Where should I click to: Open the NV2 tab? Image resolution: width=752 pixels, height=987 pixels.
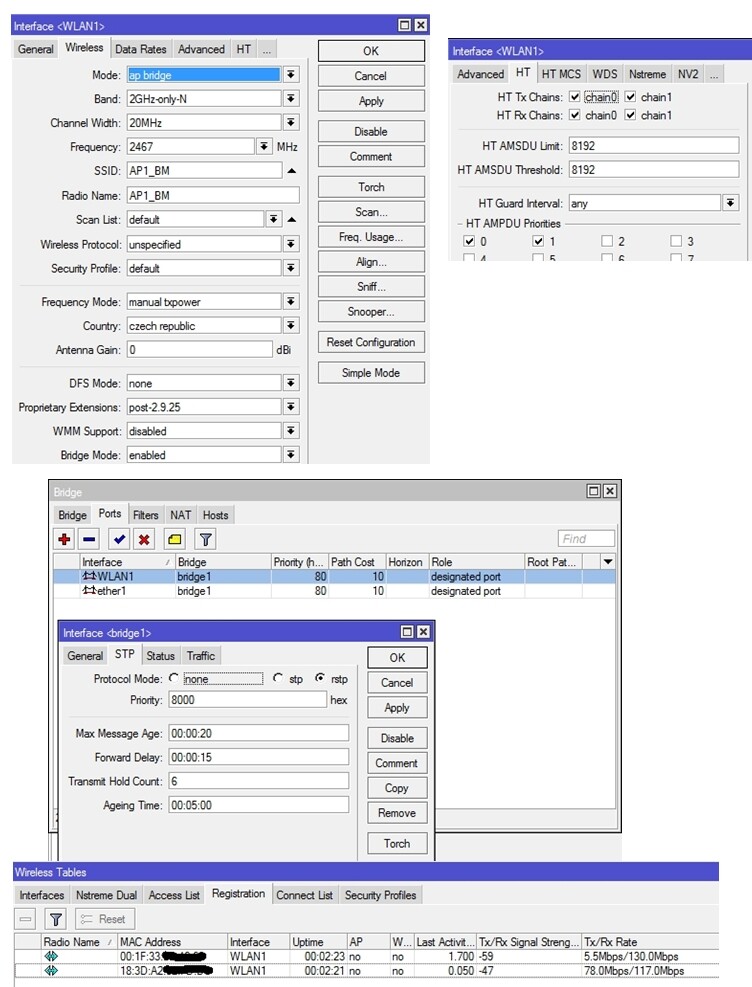pos(688,74)
